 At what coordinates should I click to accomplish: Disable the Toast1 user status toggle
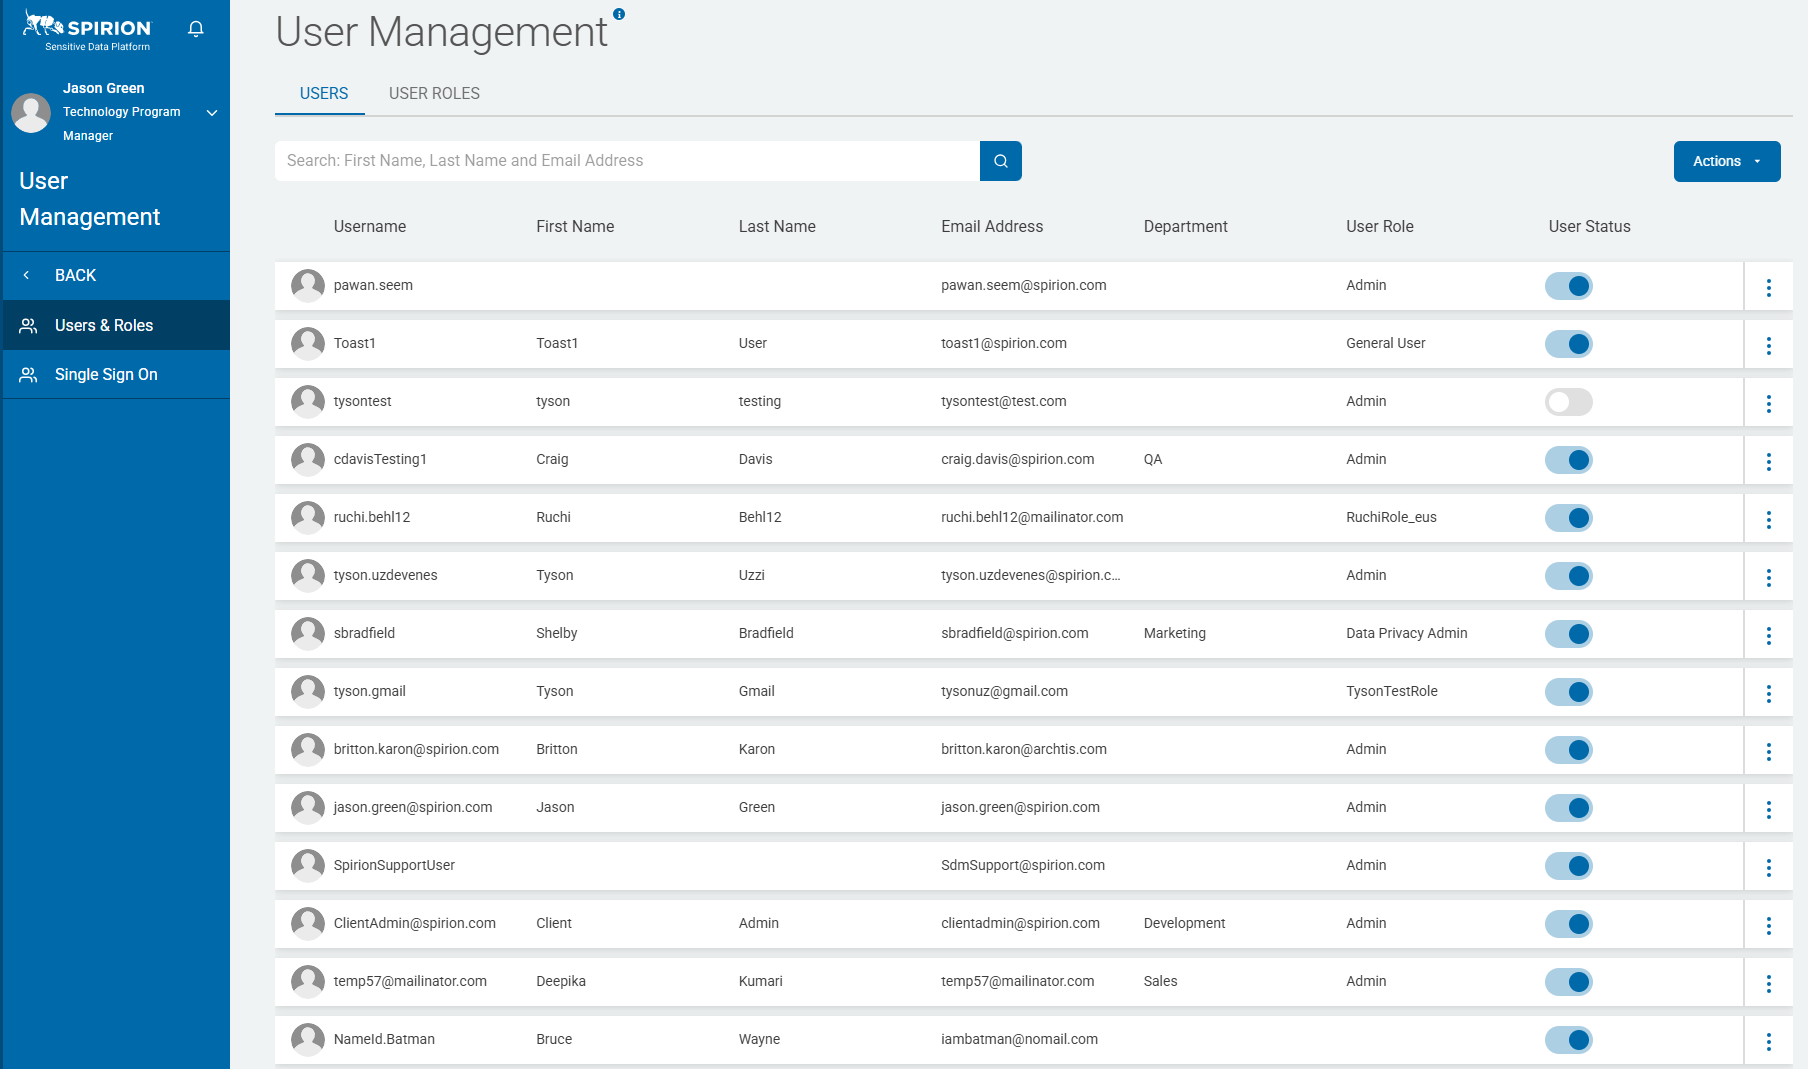pyautogui.click(x=1568, y=344)
